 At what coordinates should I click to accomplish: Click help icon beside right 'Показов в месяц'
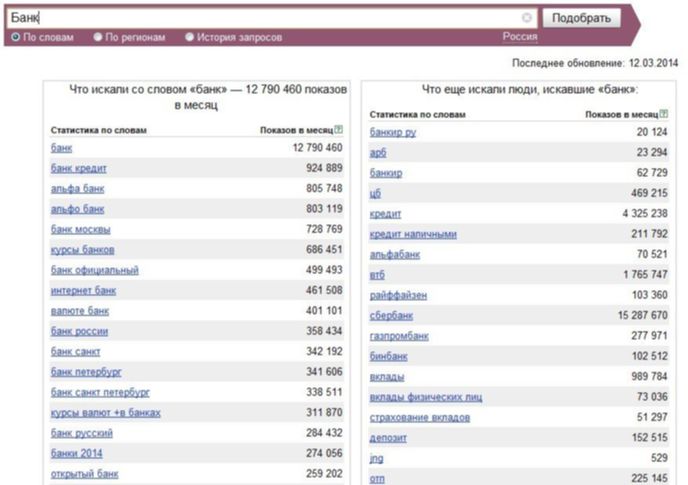coord(663,114)
